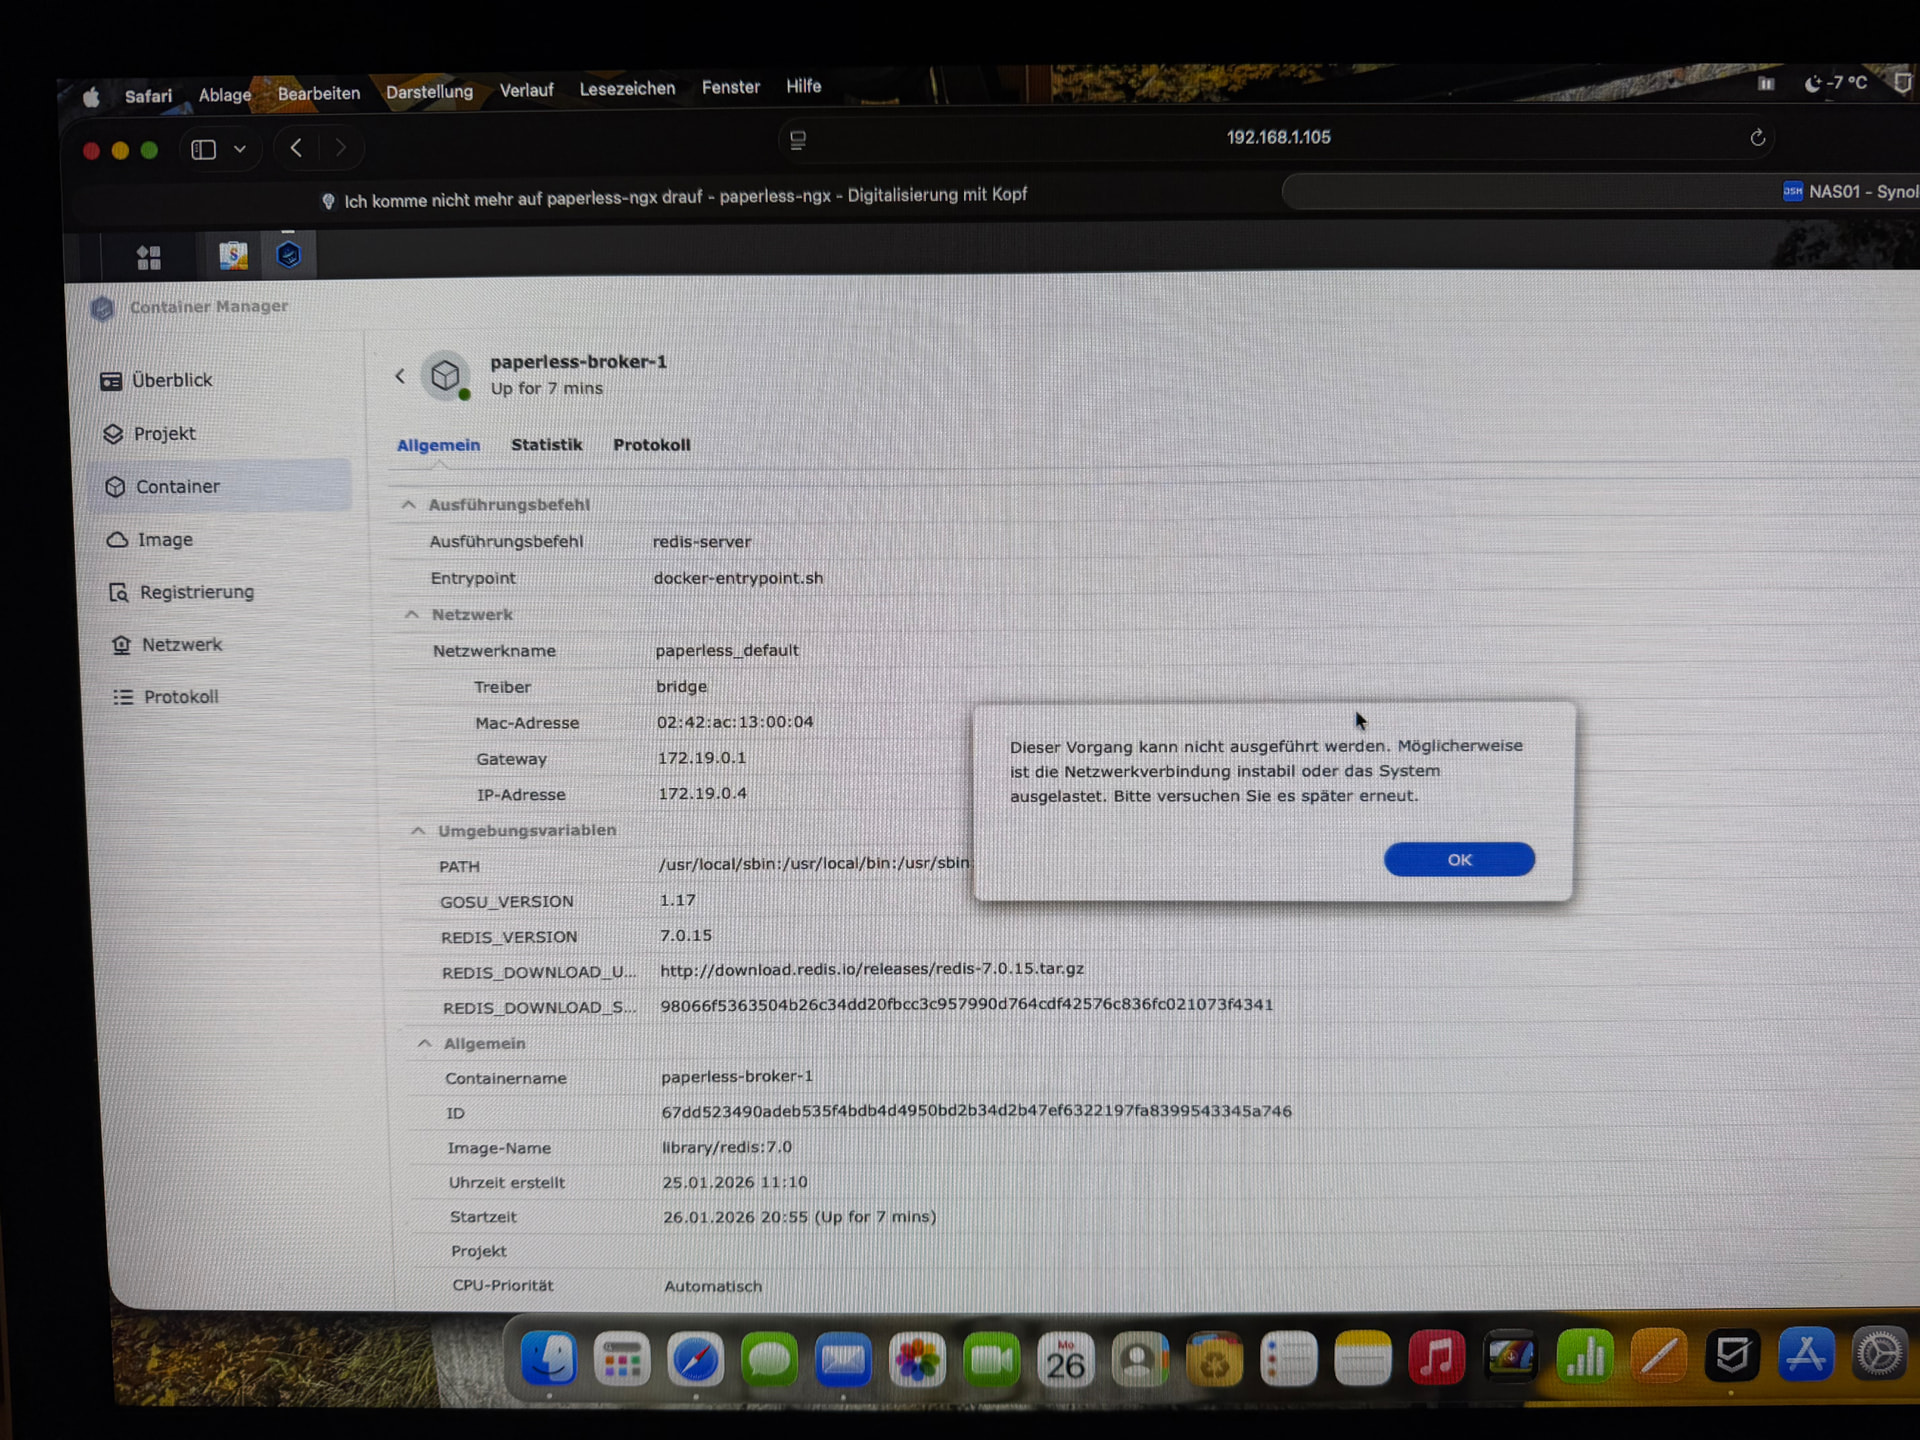Open the Image sidebar section
Screen dimensions: 1920x1440
pos(164,540)
